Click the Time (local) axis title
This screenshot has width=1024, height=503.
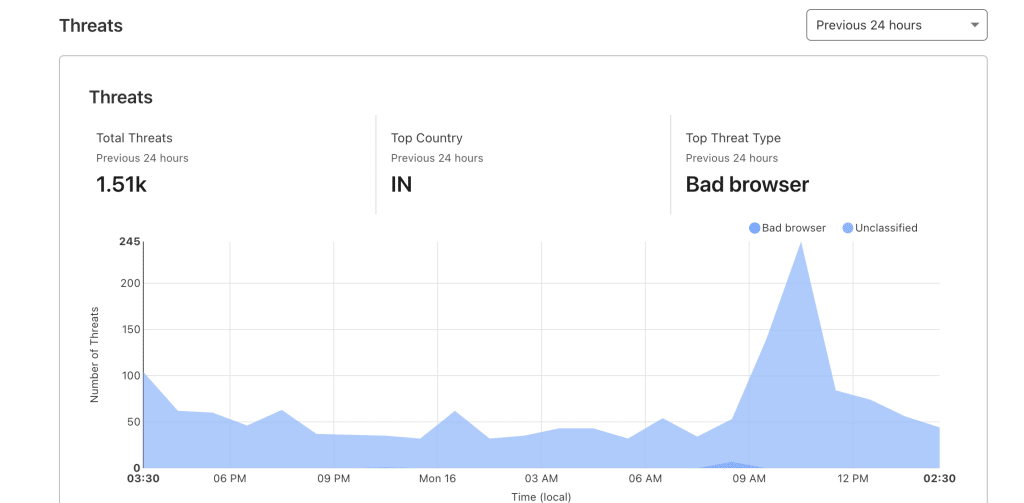pos(541,496)
